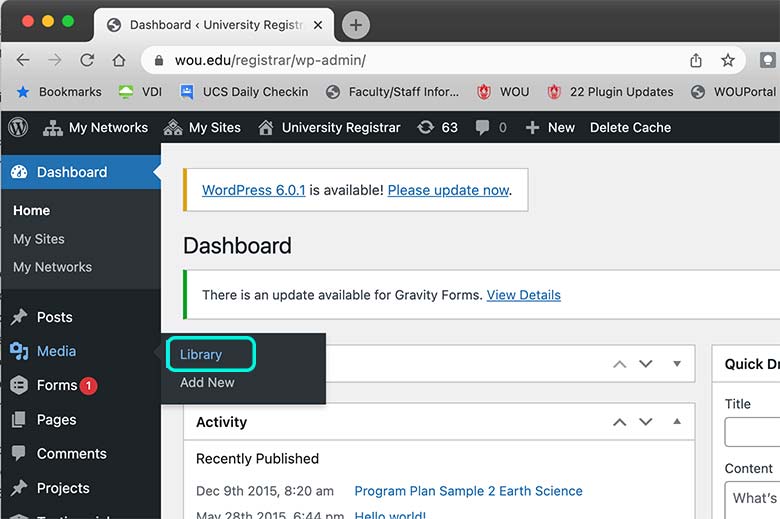Open the WOU bookmark
The height and width of the screenshot is (519, 780).
click(x=503, y=92)
